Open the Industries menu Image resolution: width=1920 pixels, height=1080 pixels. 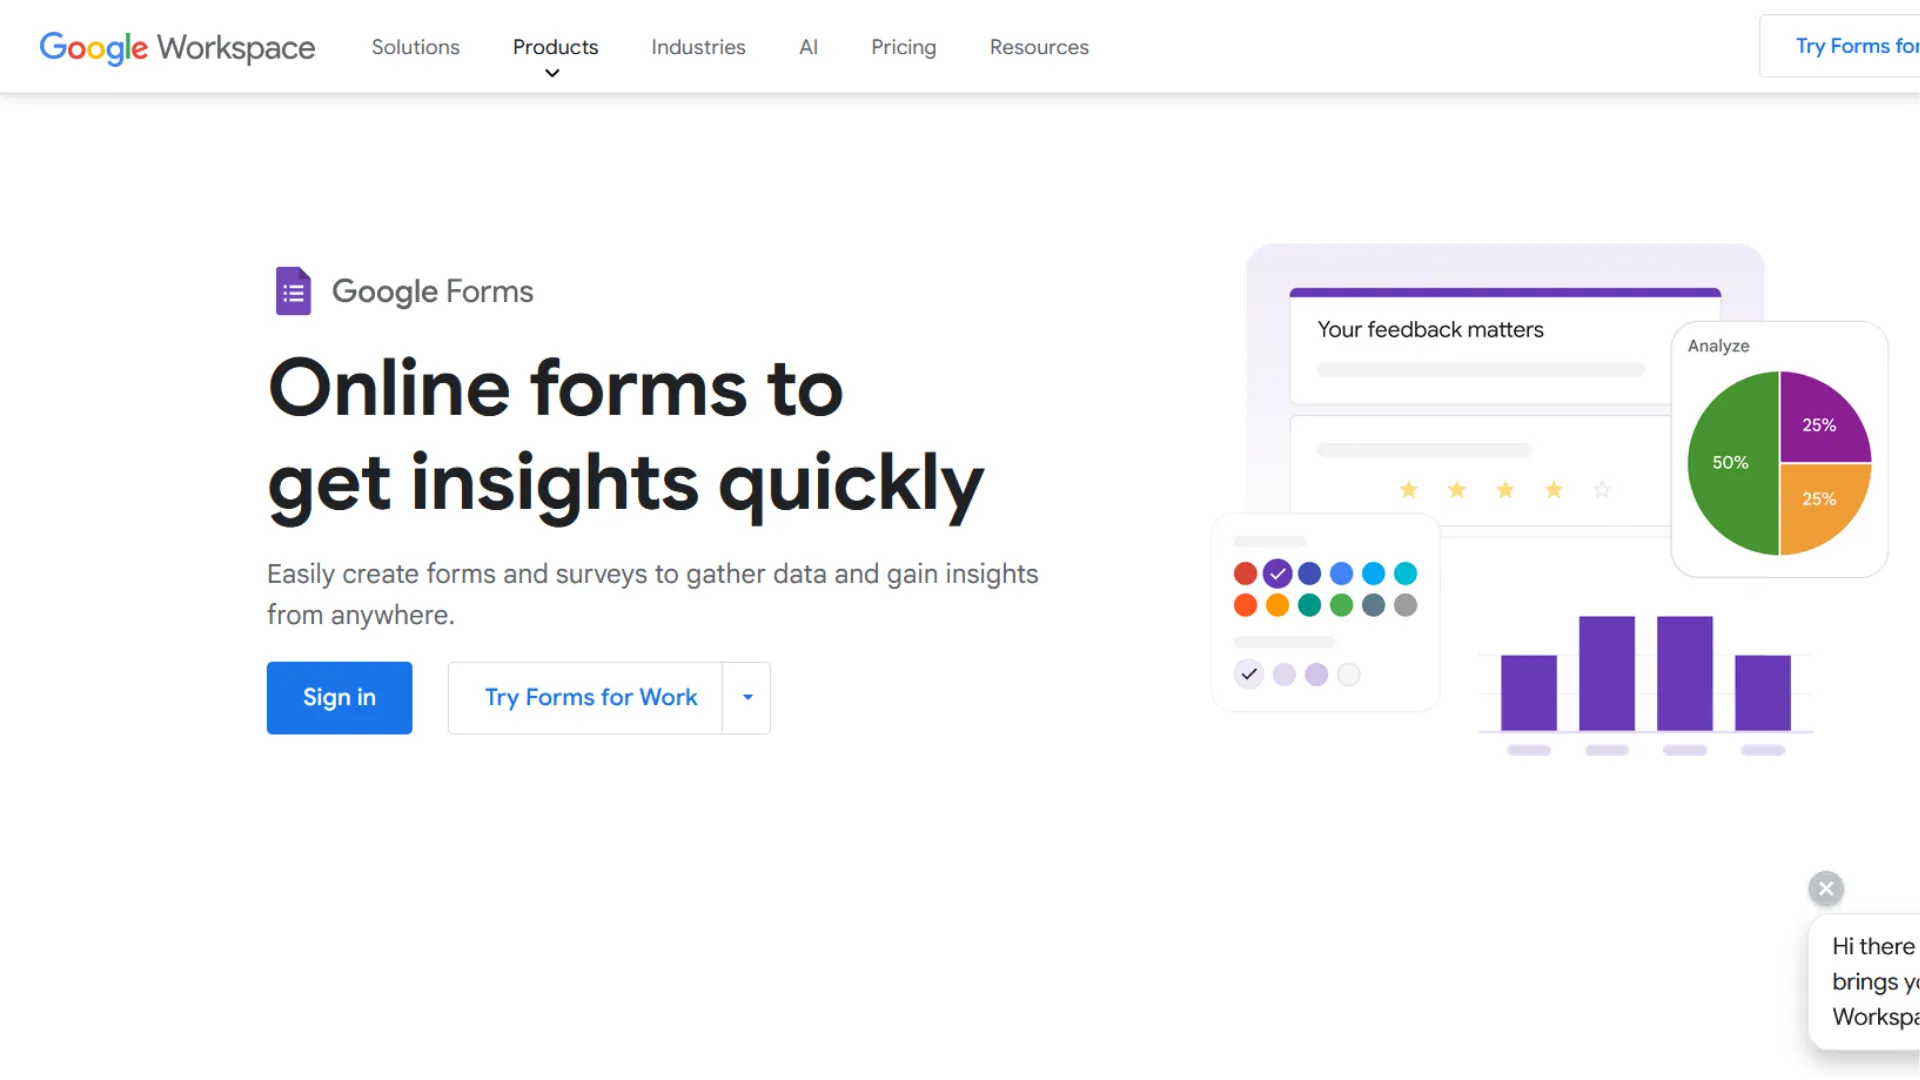point(698,47)
